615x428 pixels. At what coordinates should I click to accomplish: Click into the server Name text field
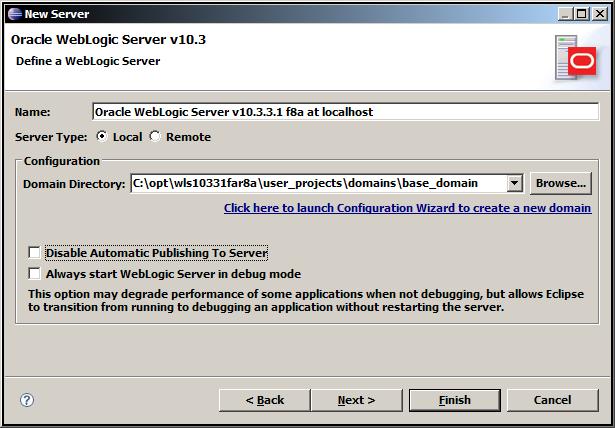click(x=346, y=112)
